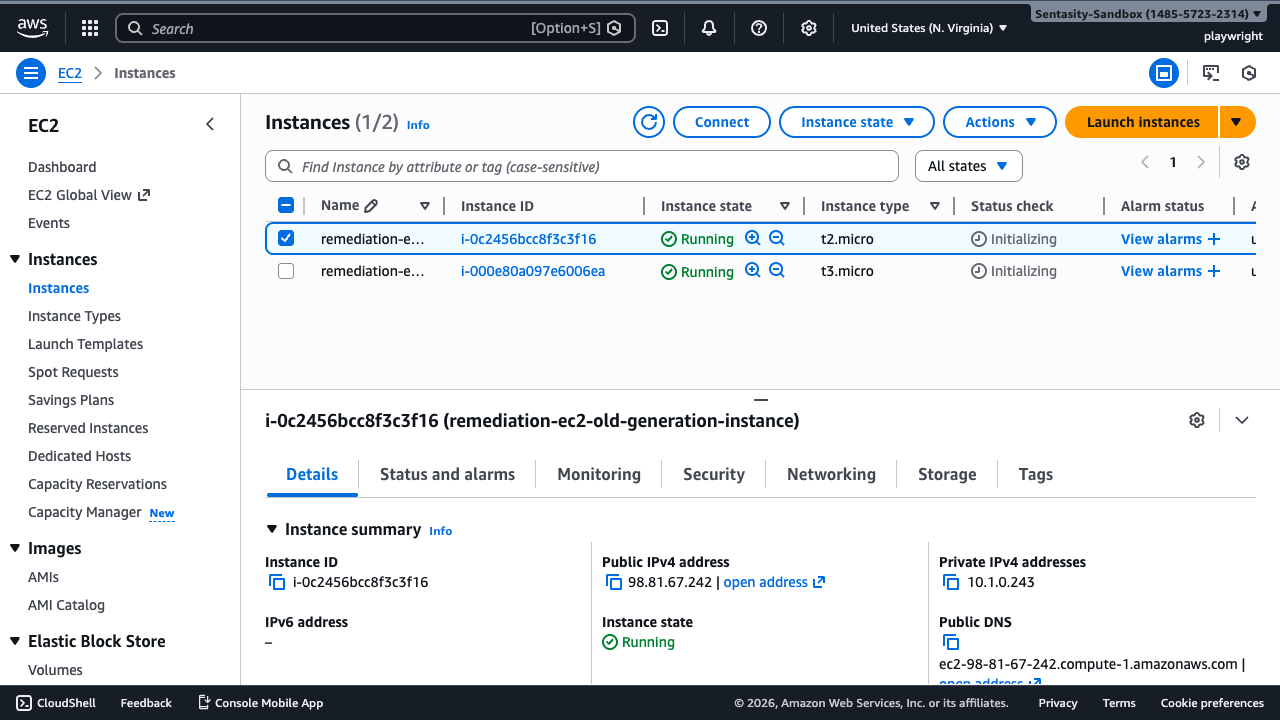
Task: Click the Find Instance search field
Action: pos(582,165)
